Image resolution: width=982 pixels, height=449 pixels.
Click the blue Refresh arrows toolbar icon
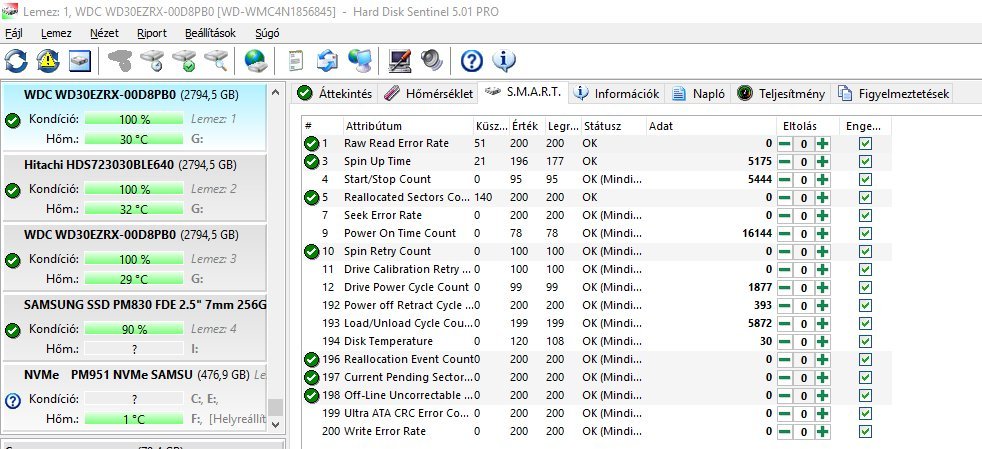(x=16, y=61)
